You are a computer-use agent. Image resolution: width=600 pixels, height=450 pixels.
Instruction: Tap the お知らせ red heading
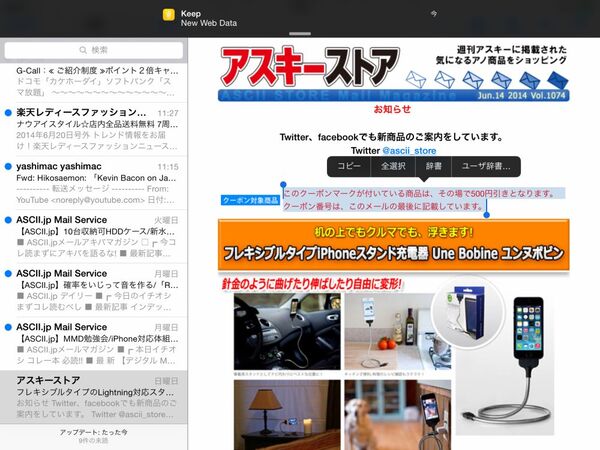click(x=392, y=109)
